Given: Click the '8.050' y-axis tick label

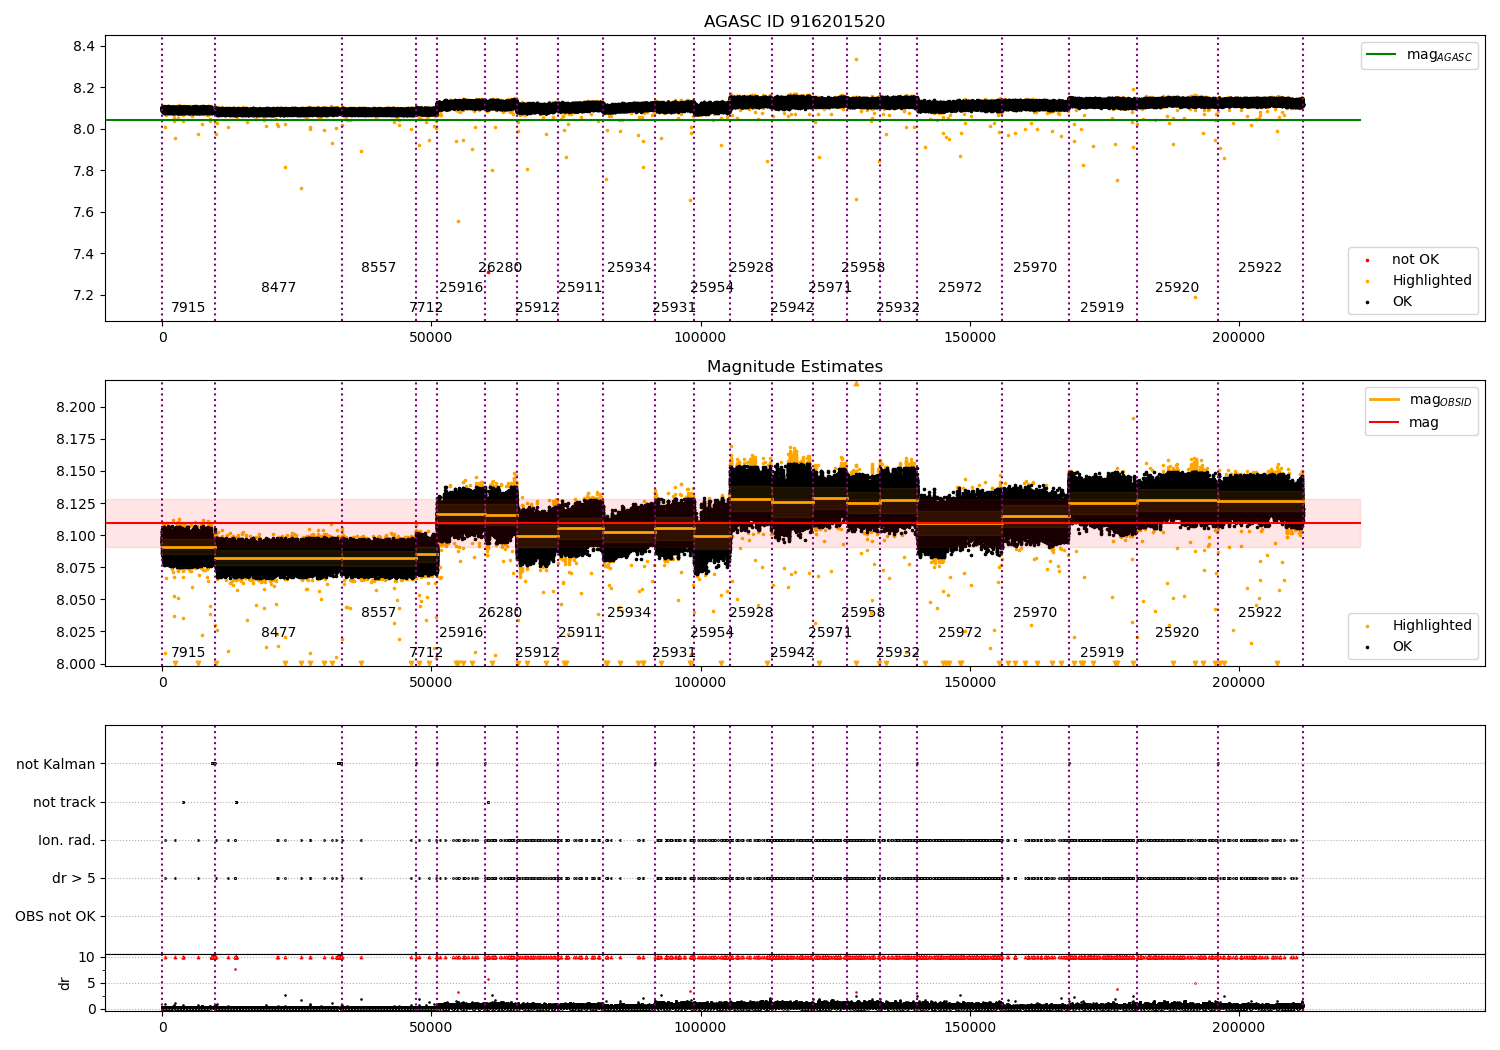Looking at the screenshot, I should coord(76,600).
